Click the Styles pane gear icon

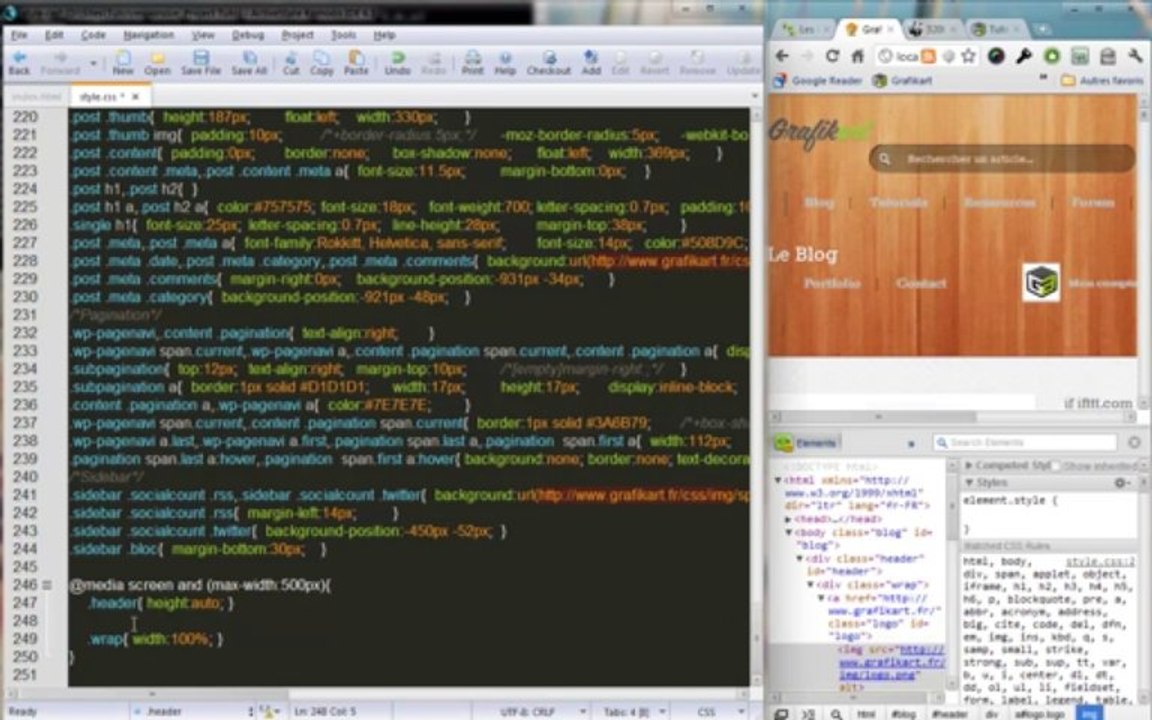pos(1120,483)
